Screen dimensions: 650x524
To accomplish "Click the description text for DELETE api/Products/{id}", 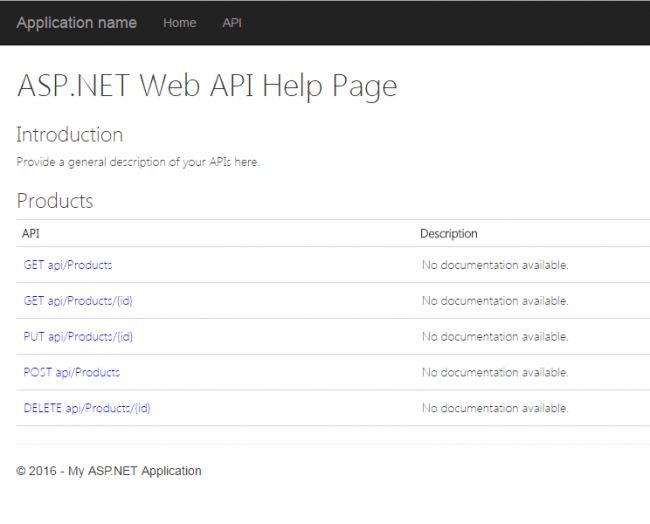I will click(x=495, y=408).
